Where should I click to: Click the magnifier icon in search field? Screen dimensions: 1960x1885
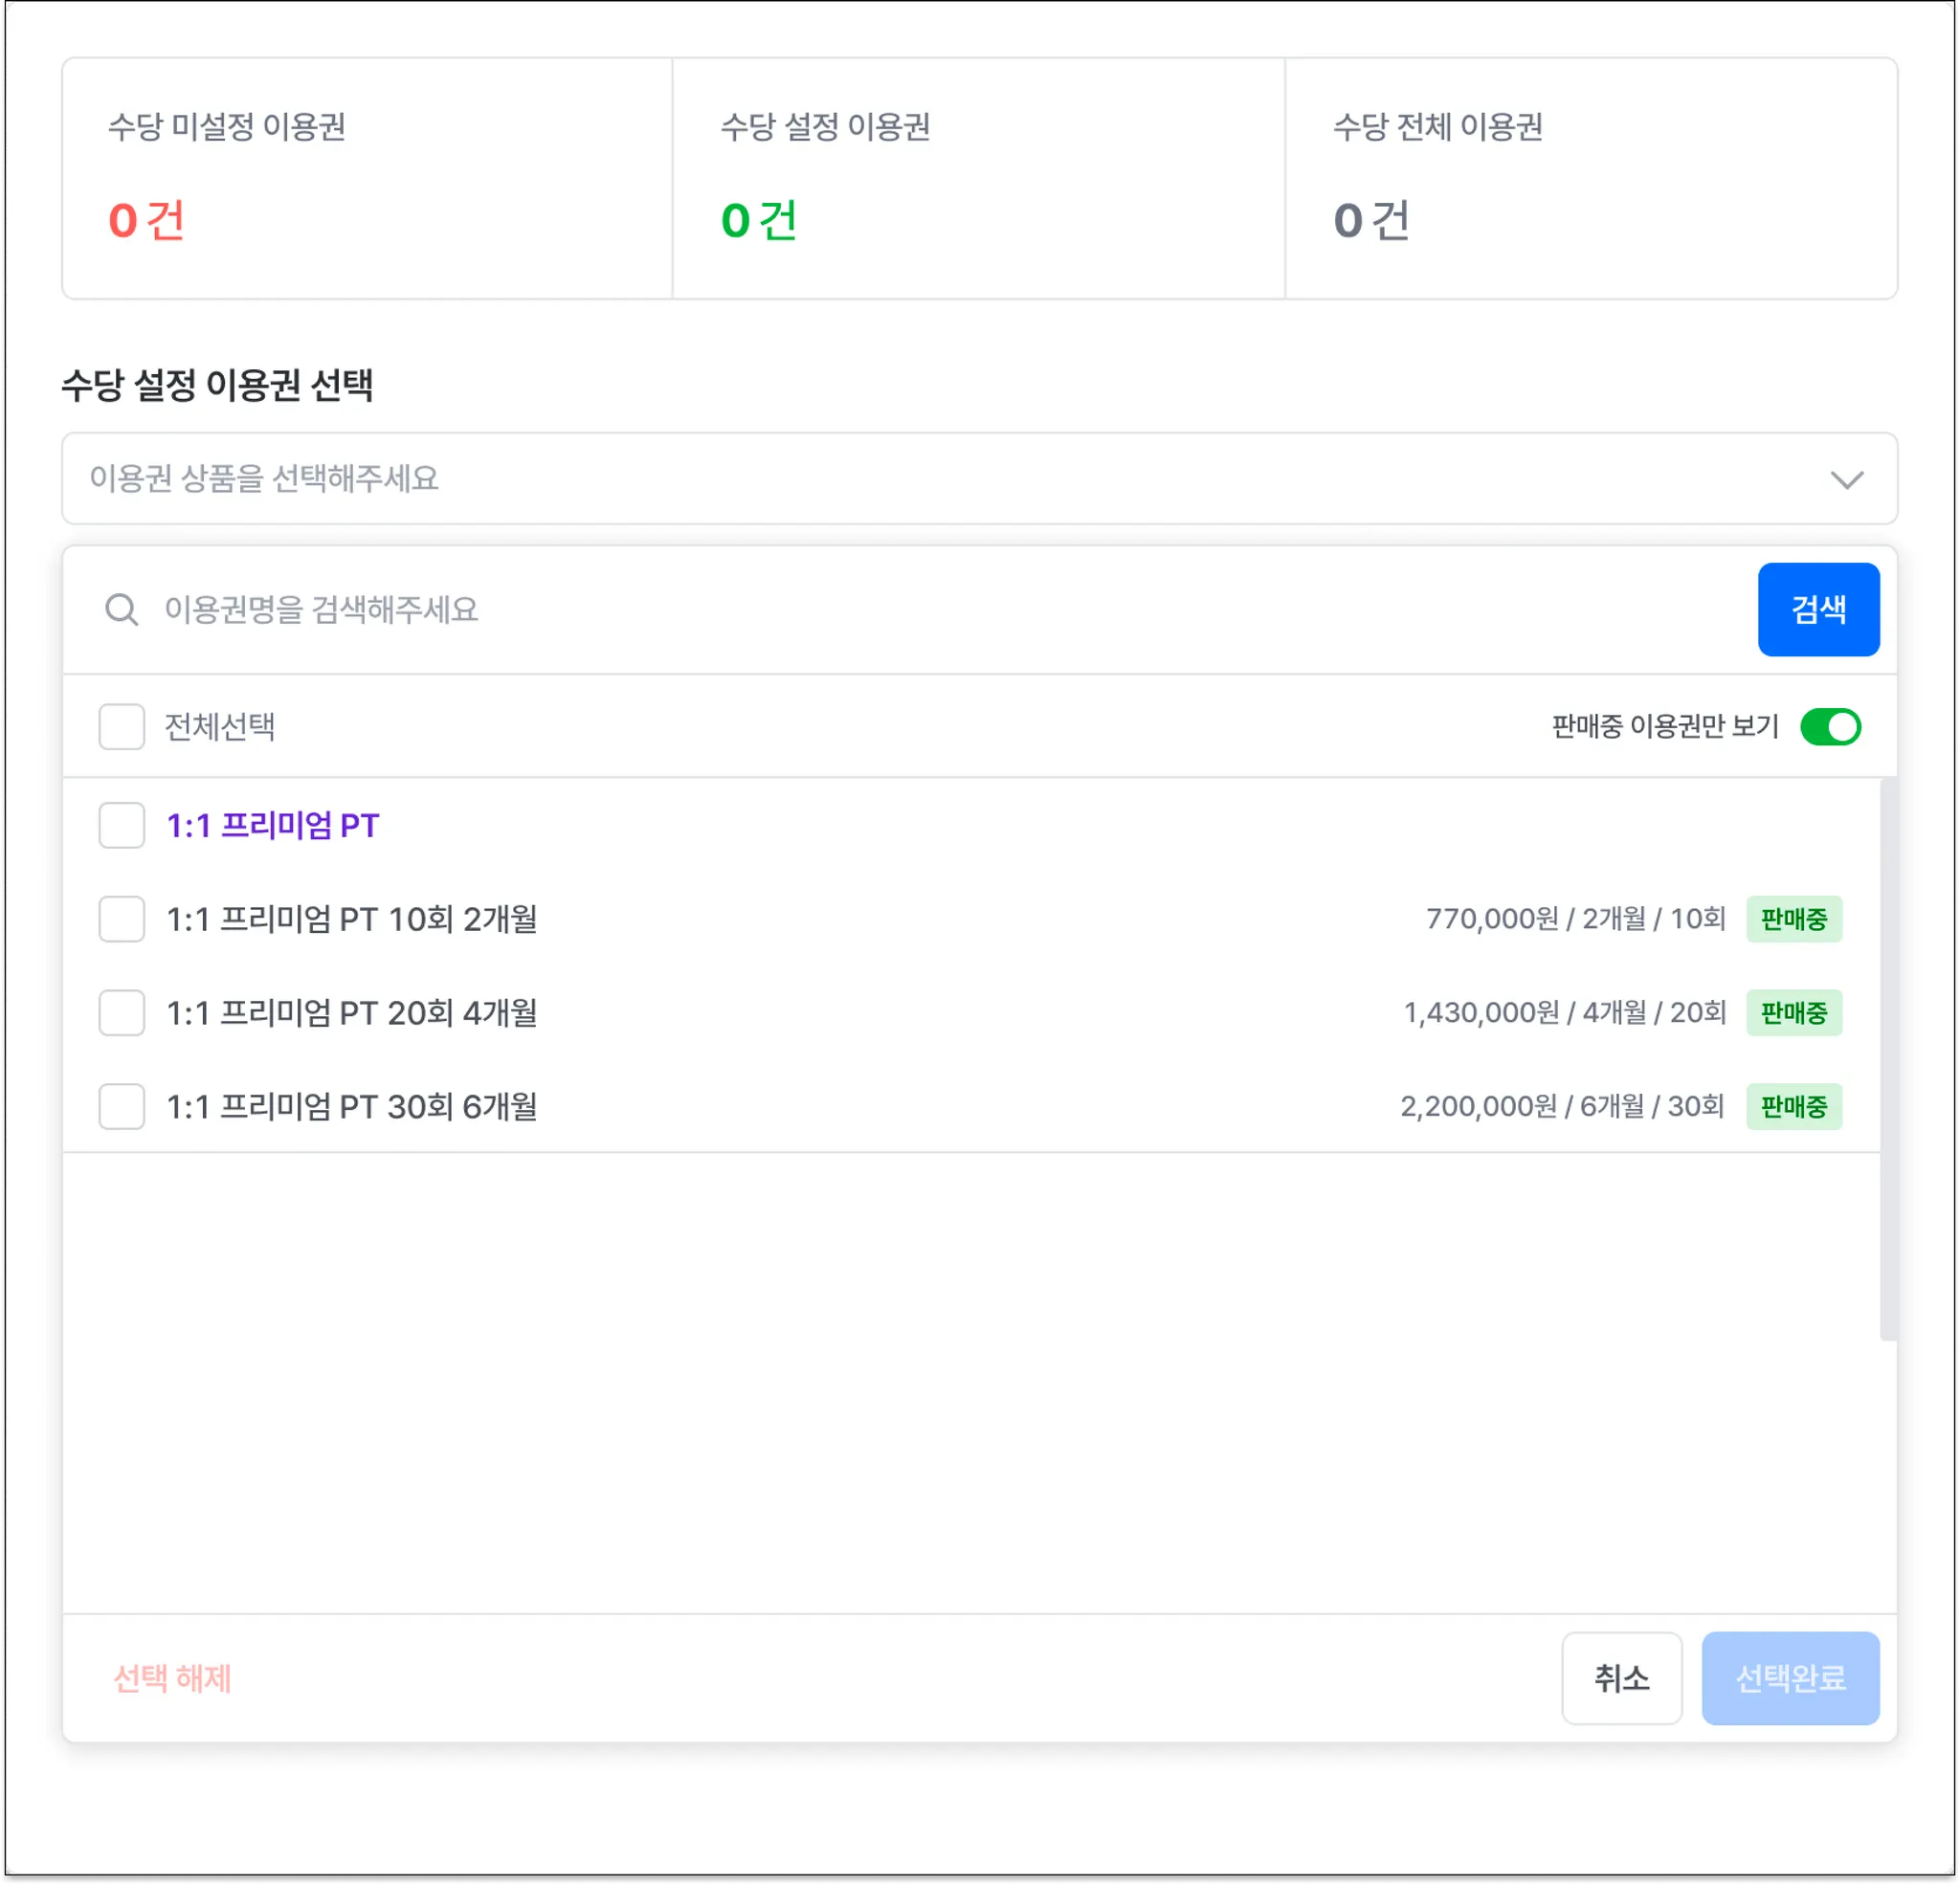[x=121, y=609]
